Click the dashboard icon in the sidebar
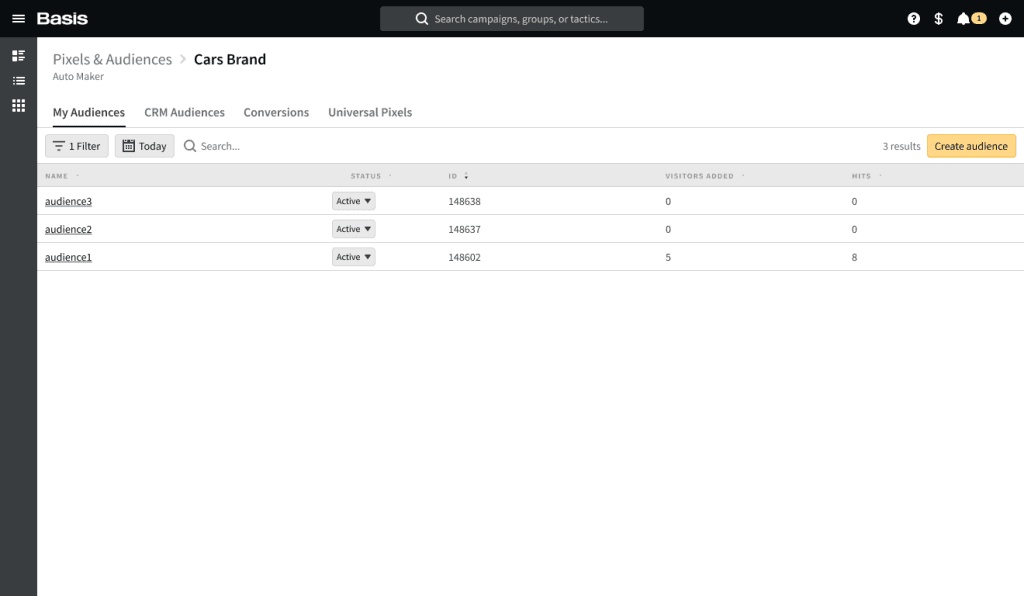Screen dimensions: 1024x596 click(x=18, y=55)
